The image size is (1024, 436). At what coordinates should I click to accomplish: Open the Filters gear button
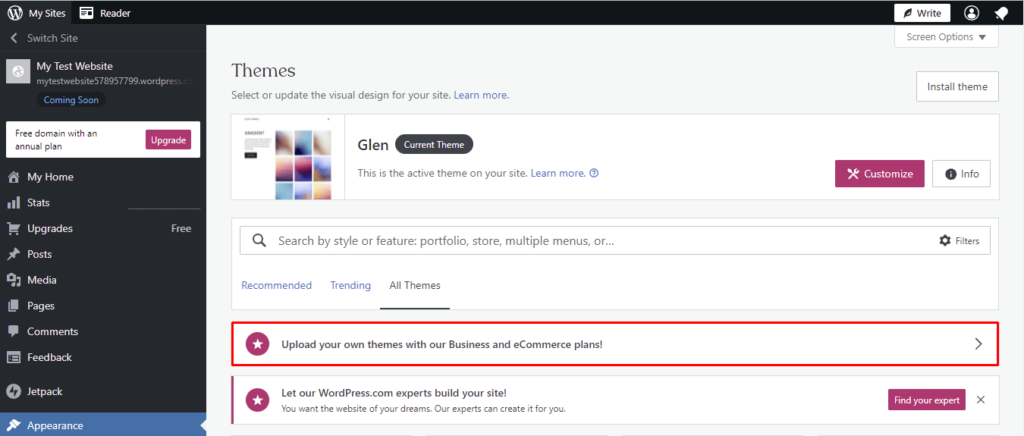[959, 241]
